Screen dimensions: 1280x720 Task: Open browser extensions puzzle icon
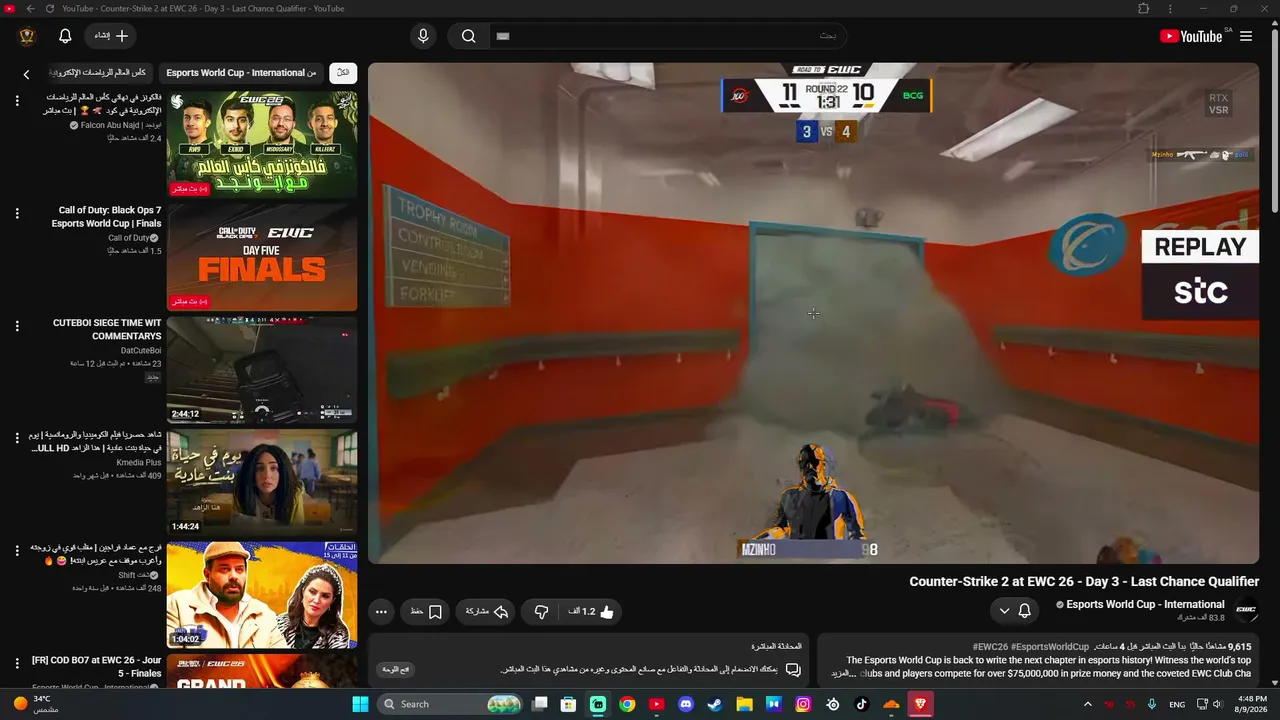pyautogui.click(x=1144, y=9)
